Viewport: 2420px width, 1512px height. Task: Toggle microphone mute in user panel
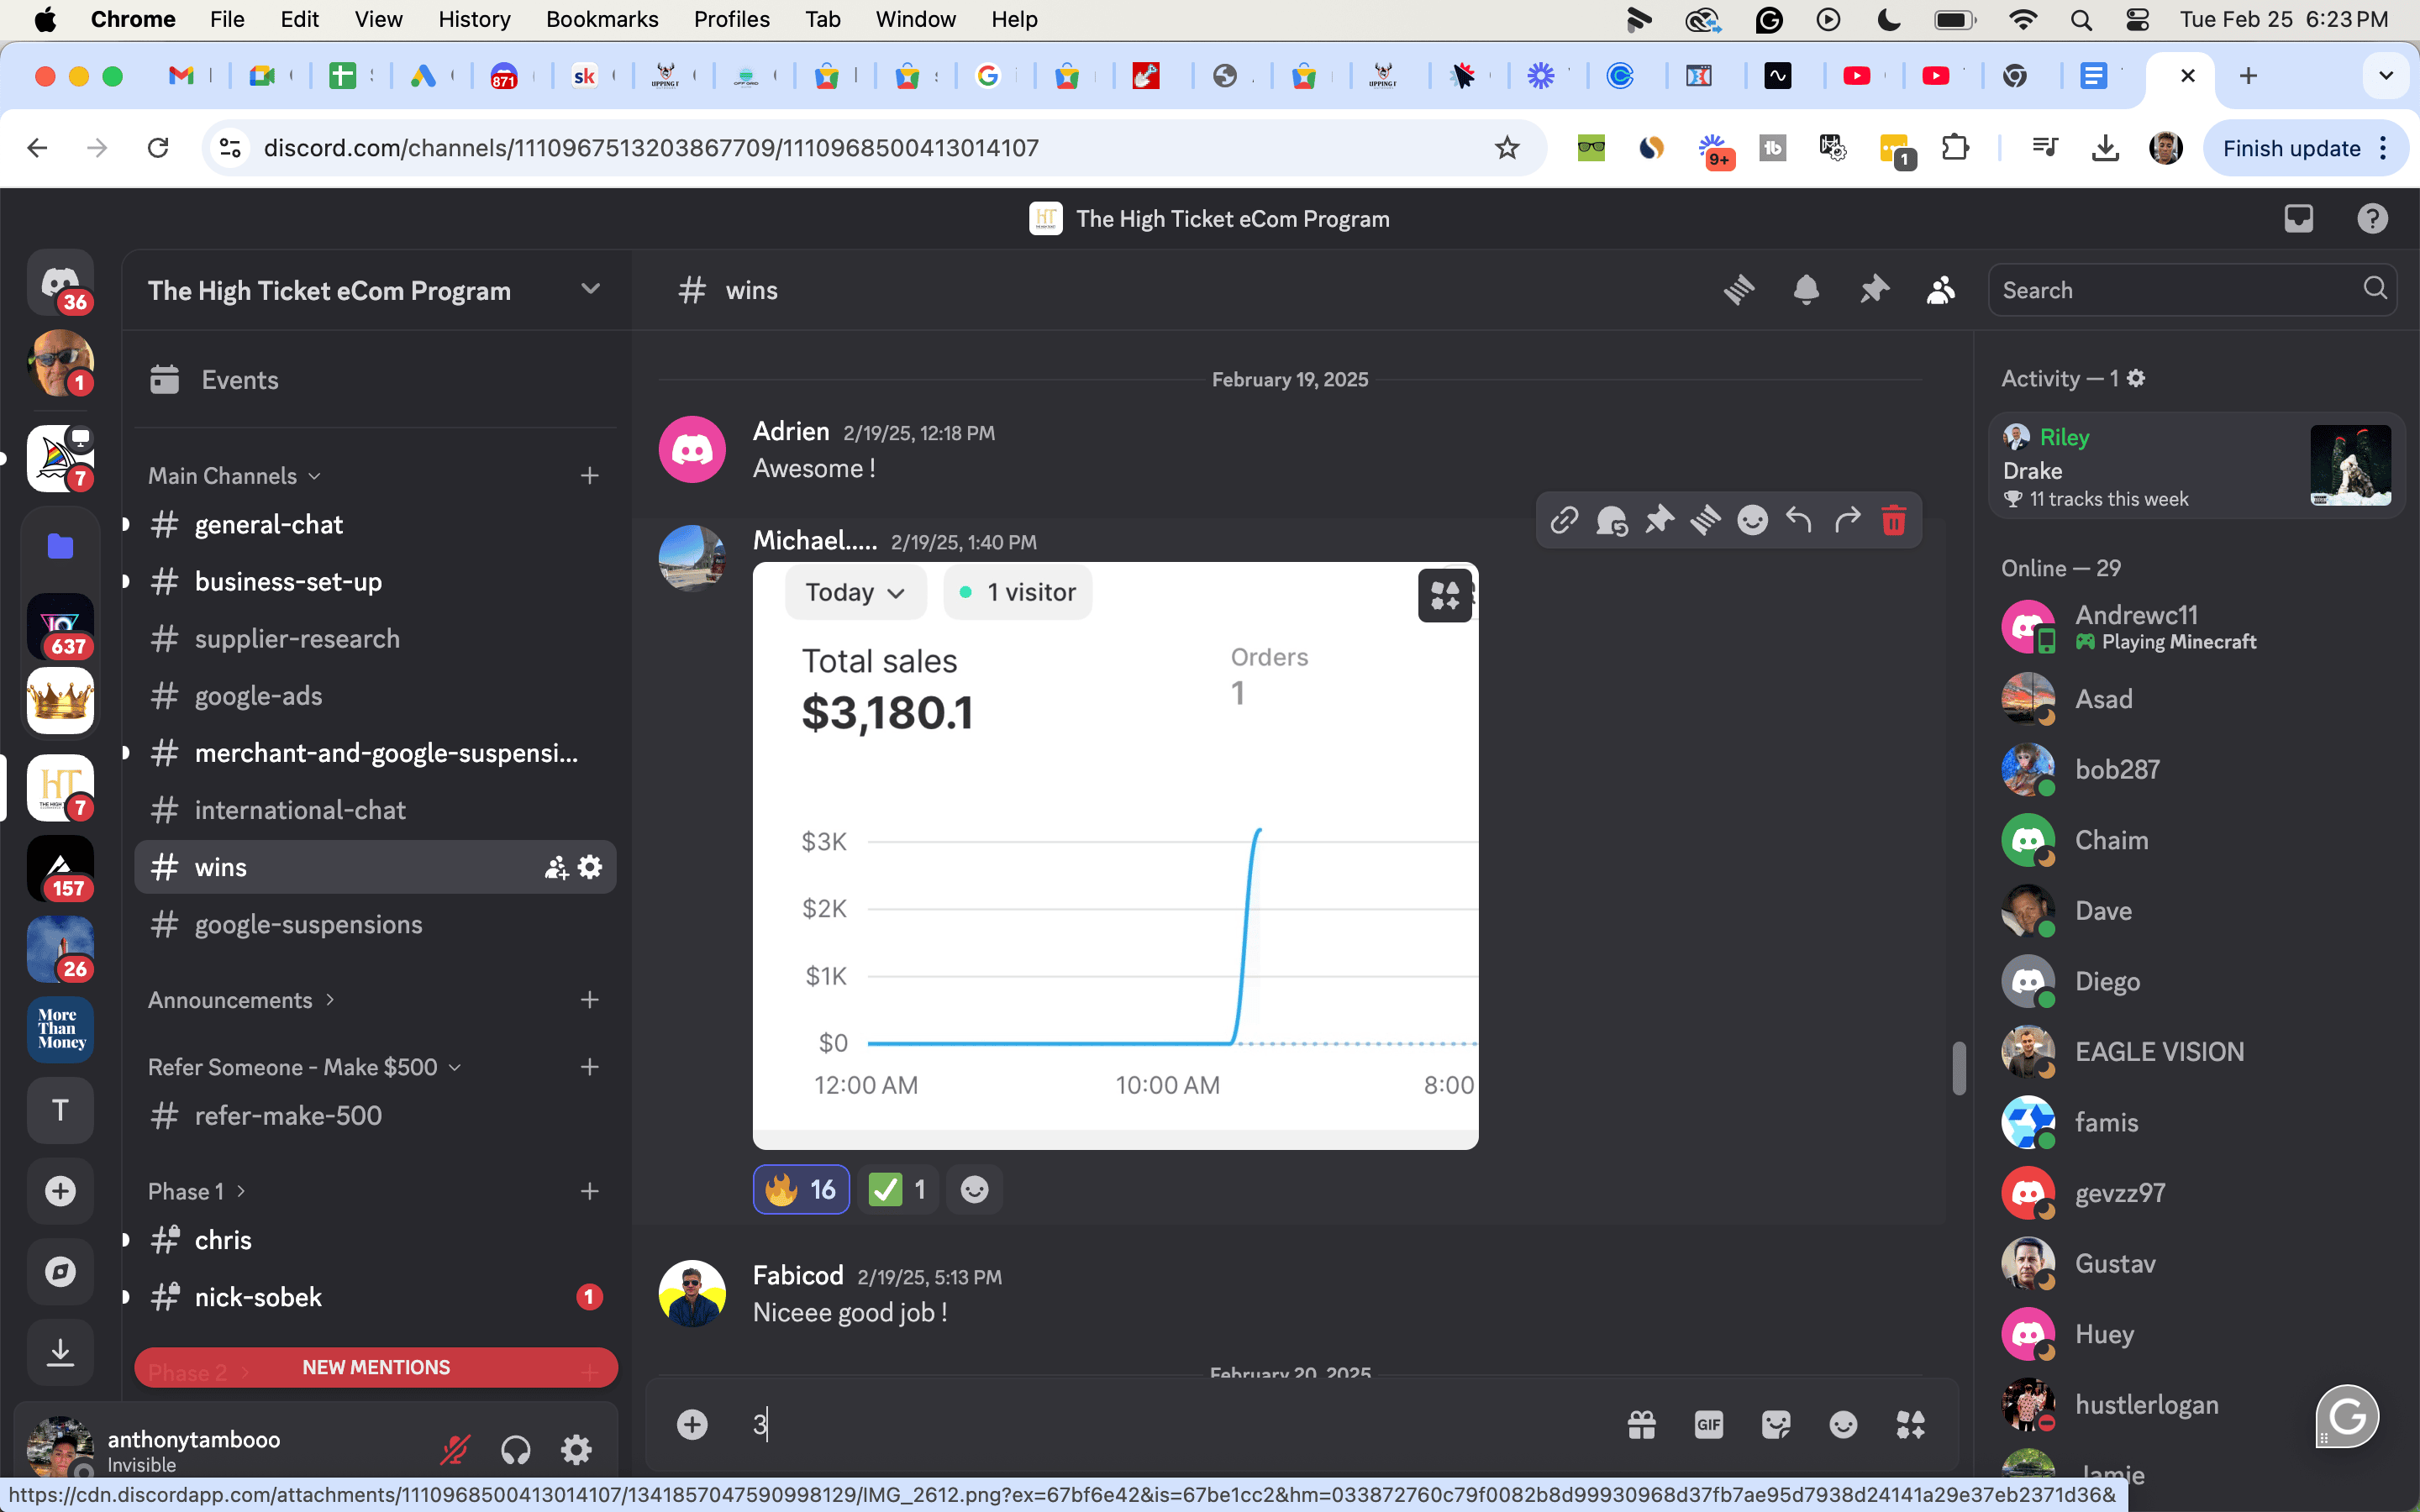pyautogui.click(x=455, y=1449)
